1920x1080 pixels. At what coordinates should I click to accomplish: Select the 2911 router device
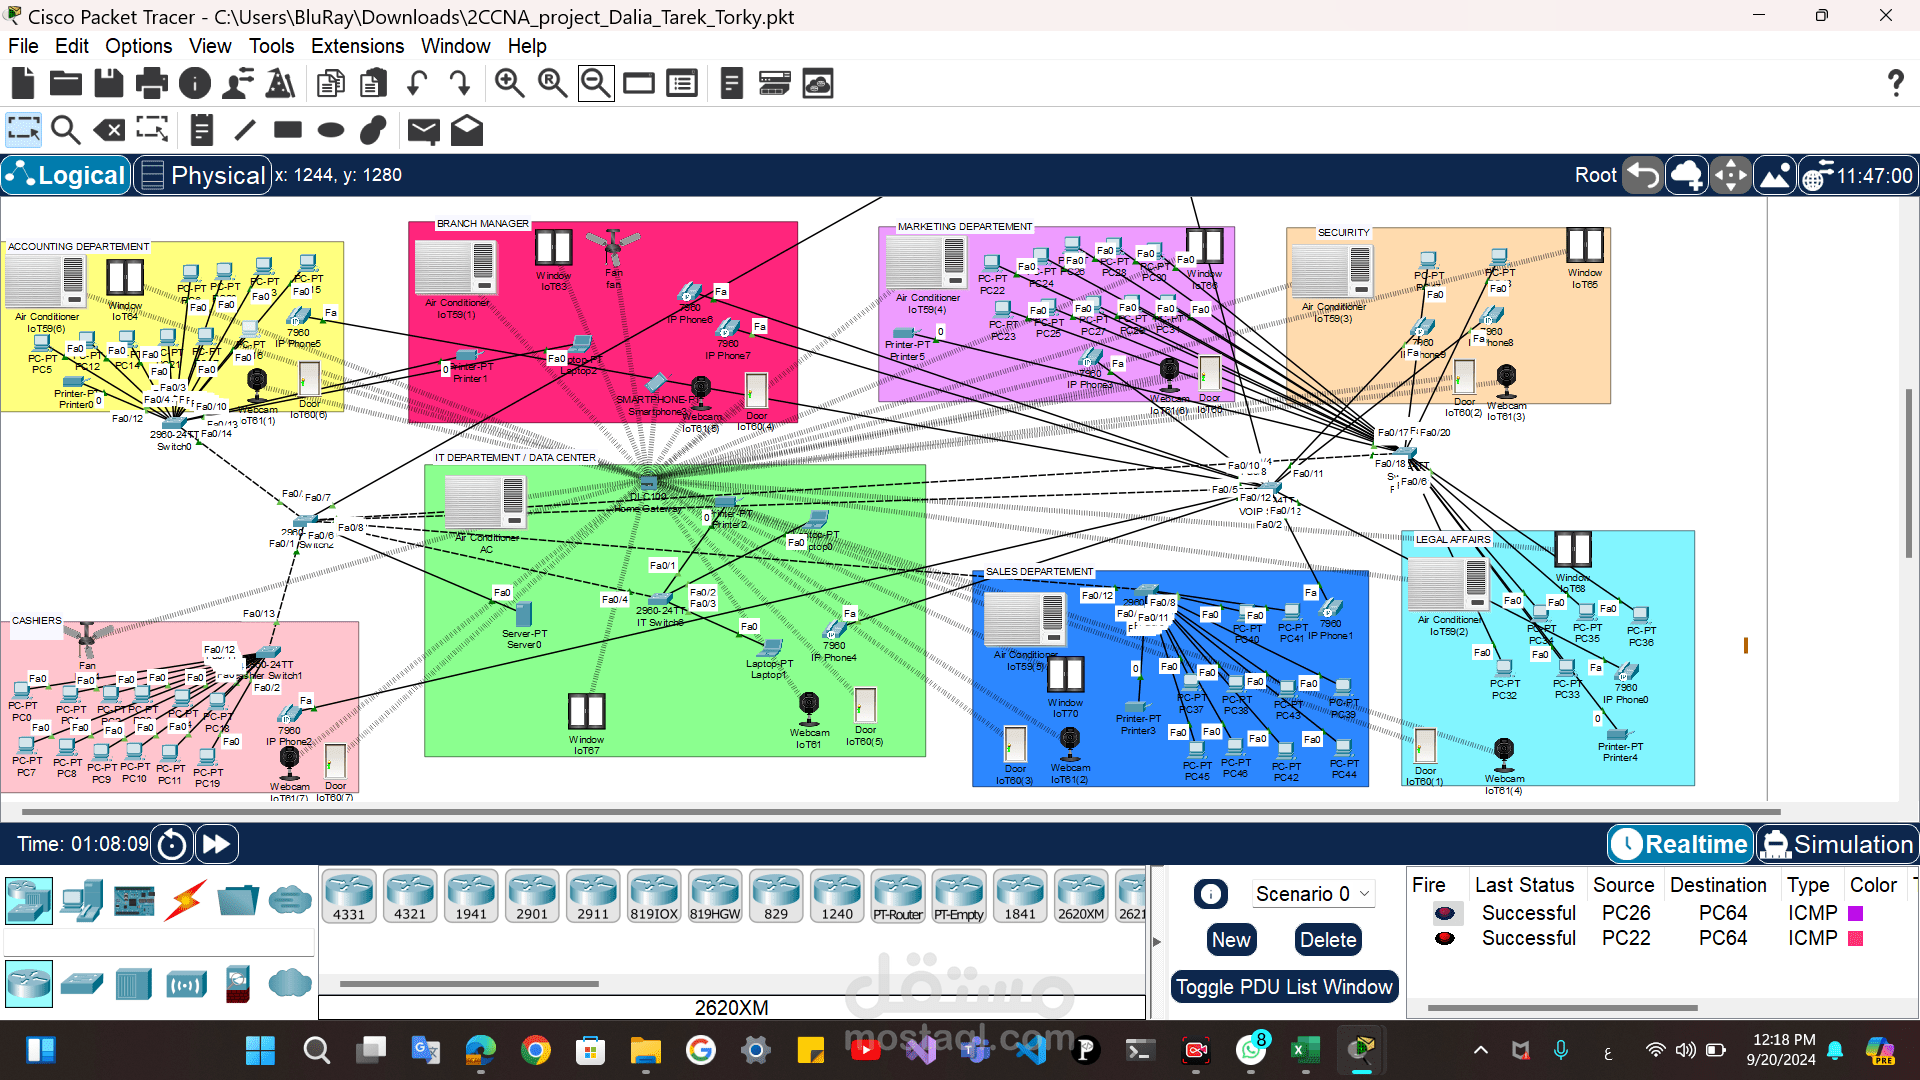[x=593, y=895]
